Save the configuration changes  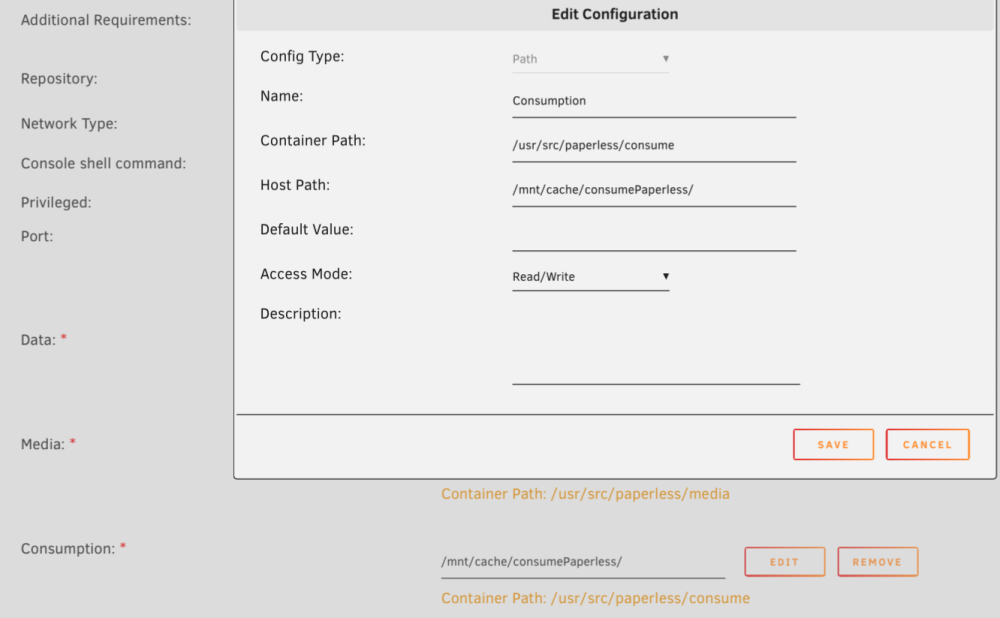[x=833, y=445]
